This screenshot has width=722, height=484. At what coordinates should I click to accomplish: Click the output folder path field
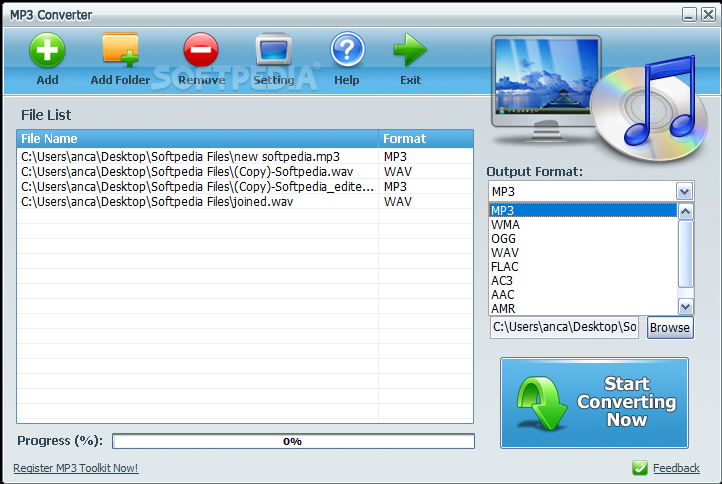(565, 327)
